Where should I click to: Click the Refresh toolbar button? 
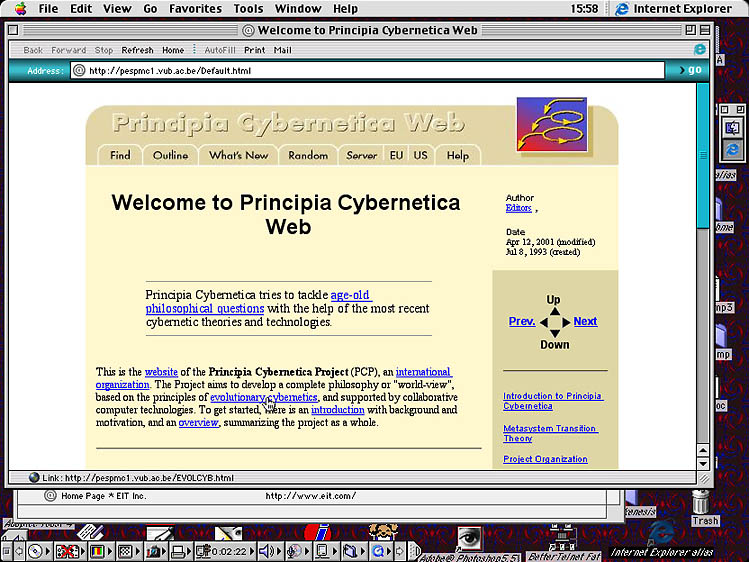coord(137,50)
